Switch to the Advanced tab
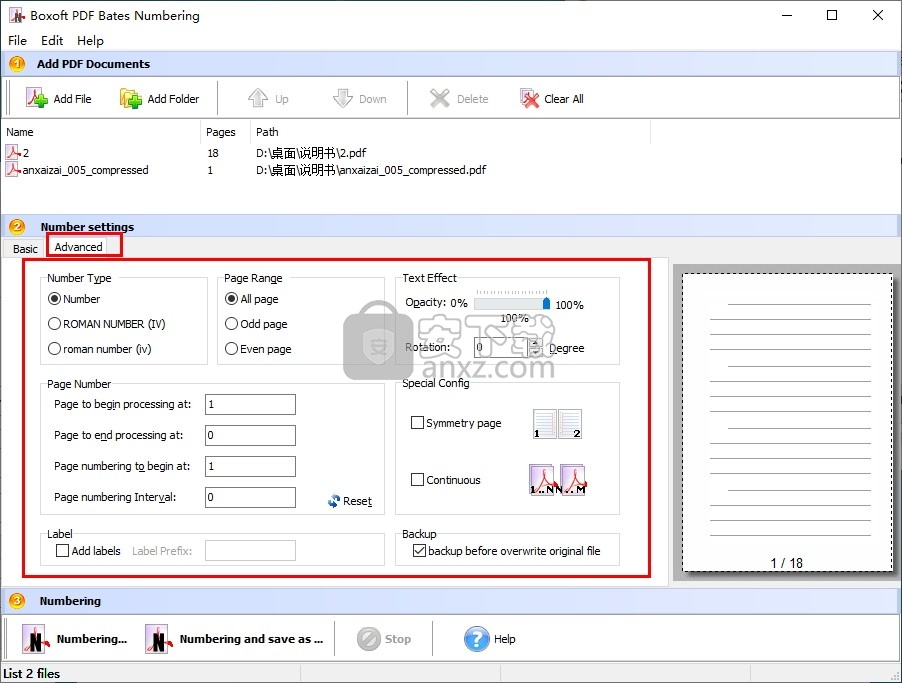The height and width of the screenshot is (683, 902). point(79,247)
